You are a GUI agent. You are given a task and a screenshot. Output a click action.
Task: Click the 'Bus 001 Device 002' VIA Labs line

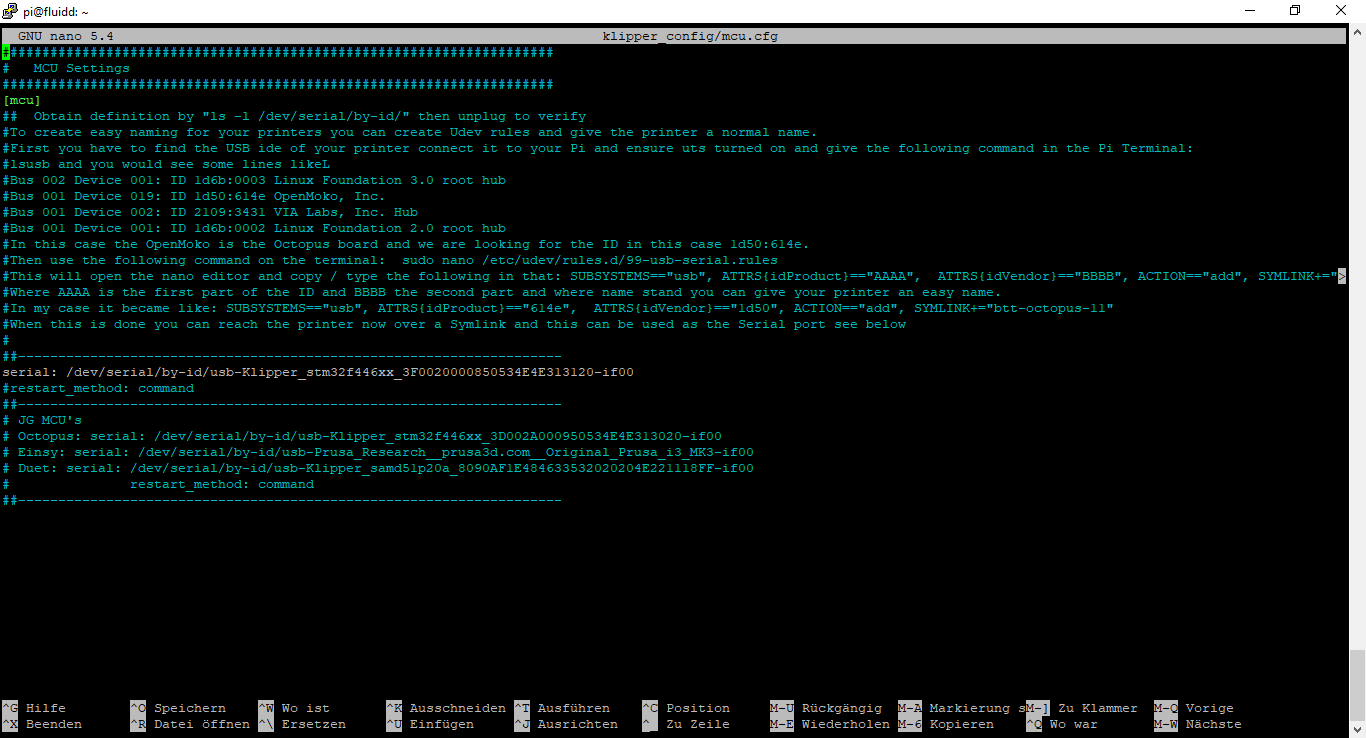(x=210, y=212)
